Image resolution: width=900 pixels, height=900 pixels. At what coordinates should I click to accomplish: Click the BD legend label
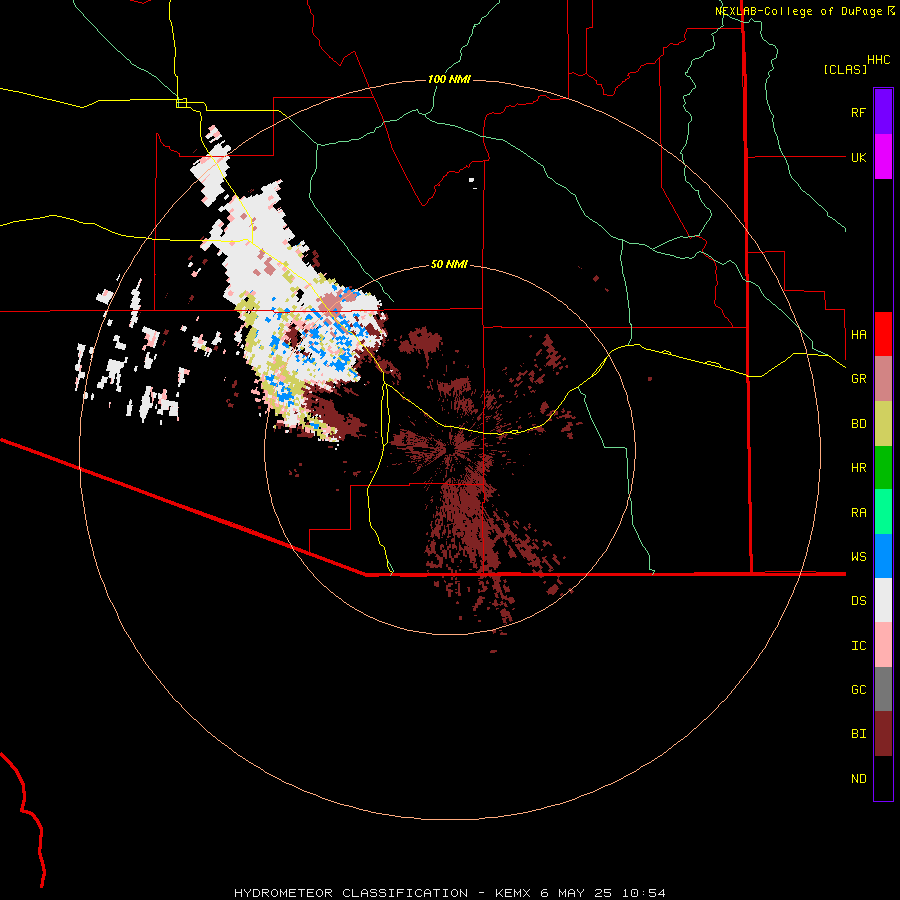point(858,424)
